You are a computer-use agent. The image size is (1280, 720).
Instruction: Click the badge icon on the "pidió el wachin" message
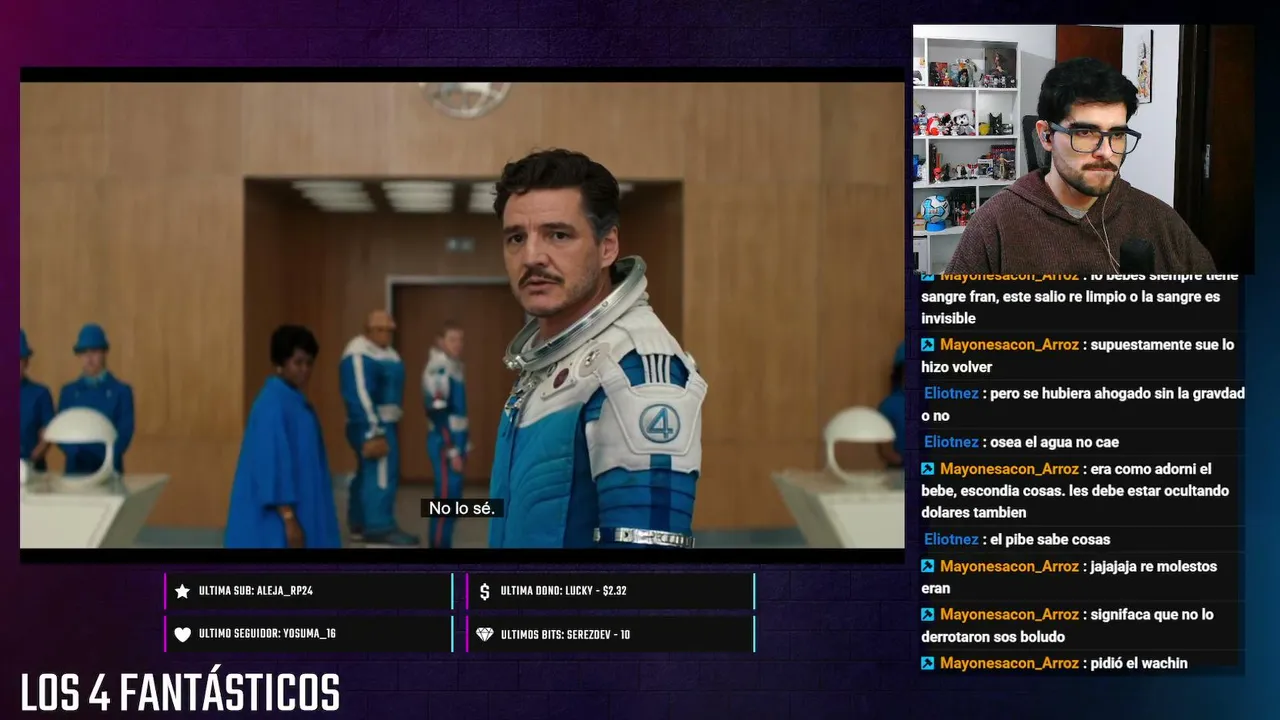[928, 663]
